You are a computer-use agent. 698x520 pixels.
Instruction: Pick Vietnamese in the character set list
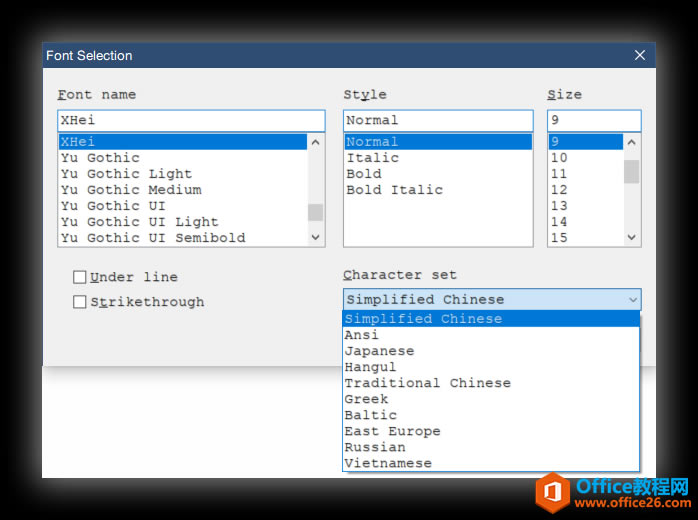388,463
